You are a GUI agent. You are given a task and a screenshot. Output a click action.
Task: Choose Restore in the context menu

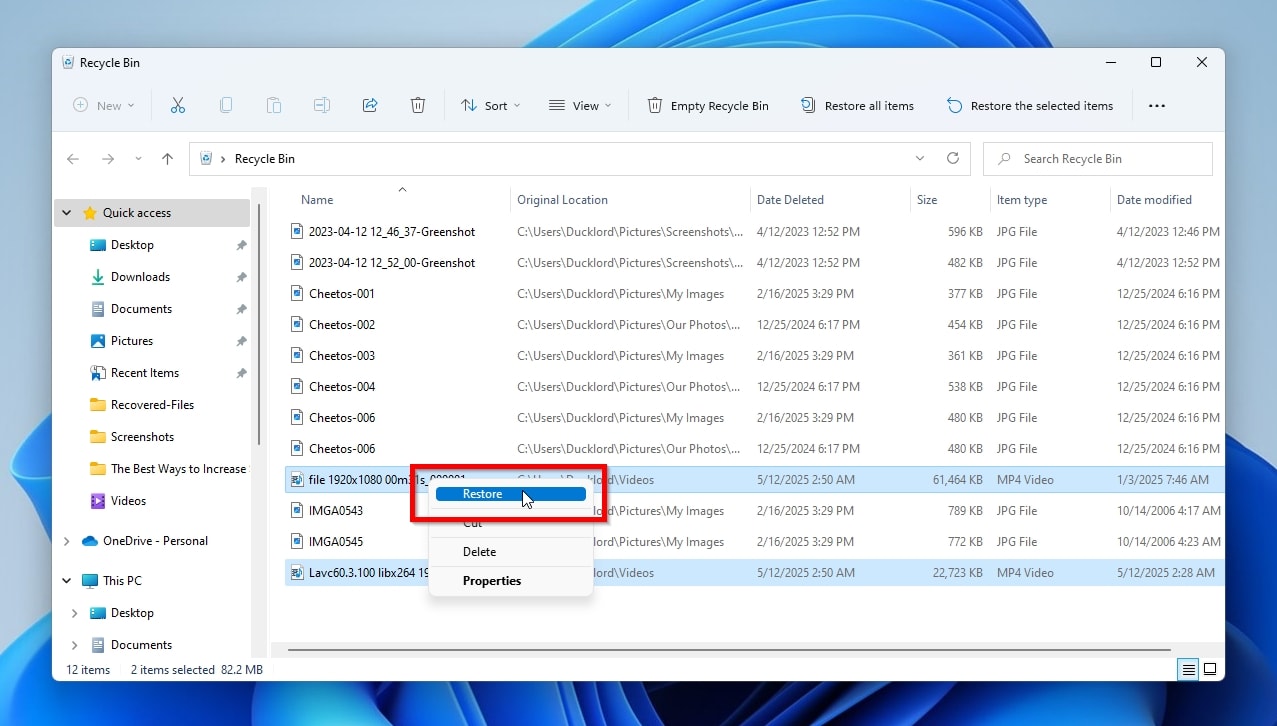(x=511, y=494)
